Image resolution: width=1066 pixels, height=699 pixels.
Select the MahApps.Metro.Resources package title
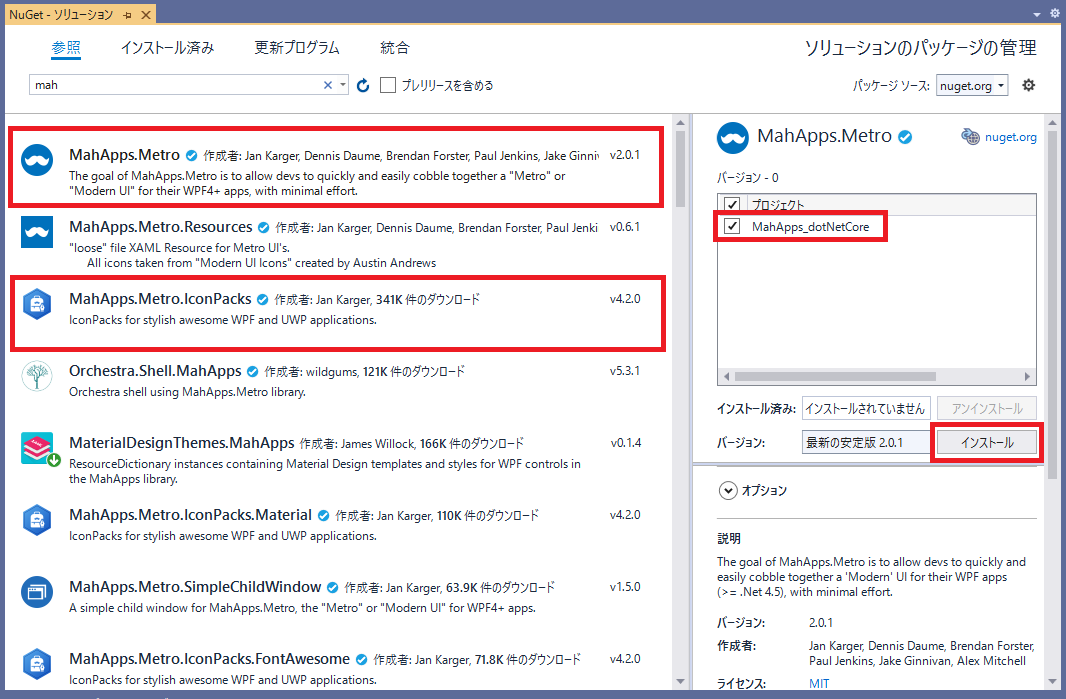click(160, 227)
